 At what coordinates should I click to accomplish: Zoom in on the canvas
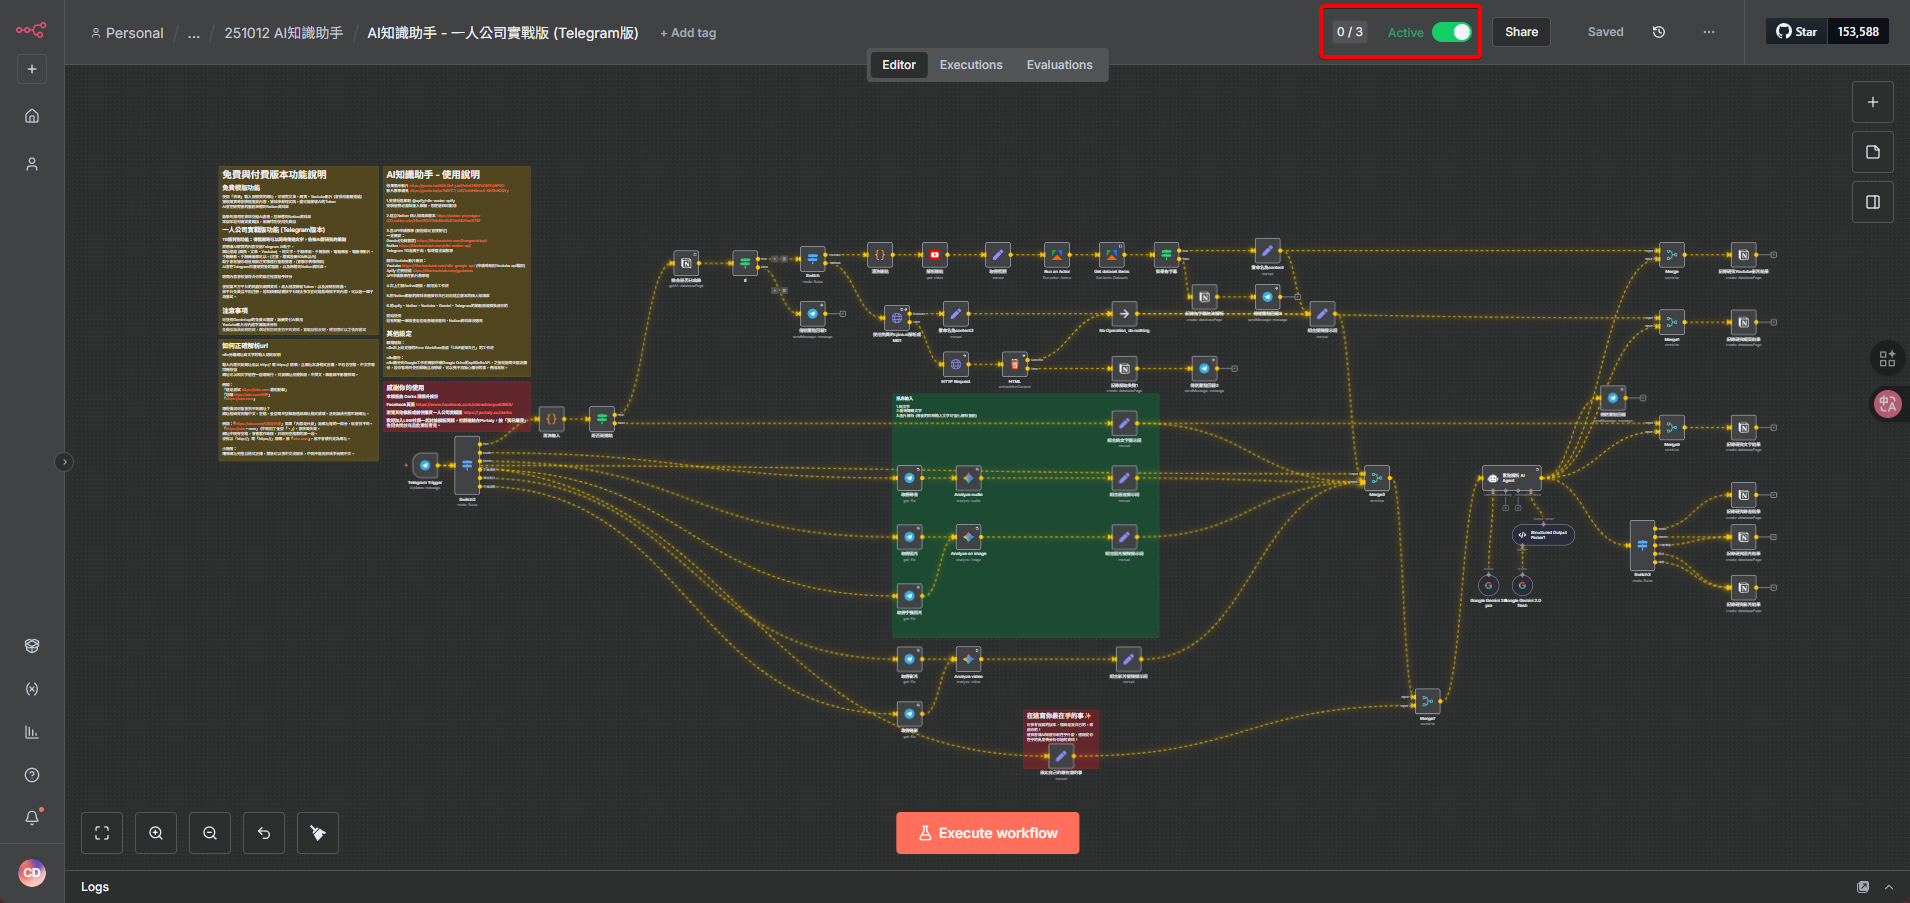(x=156, y=833)
